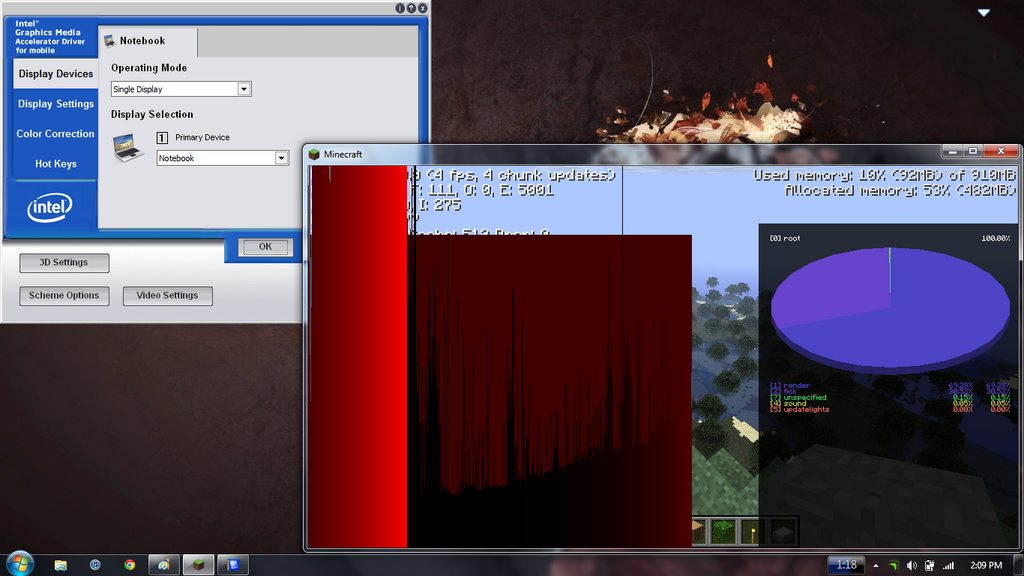Click the Intel logo

50,208
